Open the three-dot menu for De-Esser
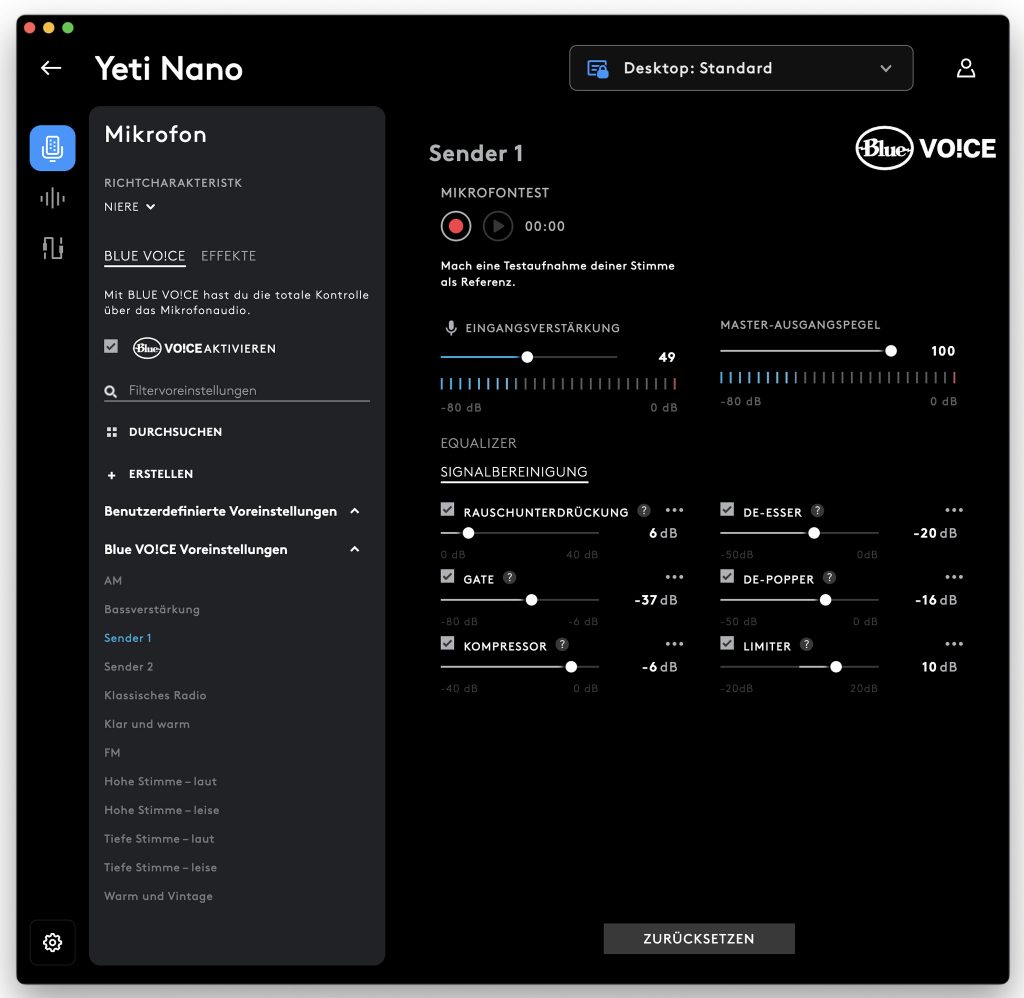 [x=953, y=510]
